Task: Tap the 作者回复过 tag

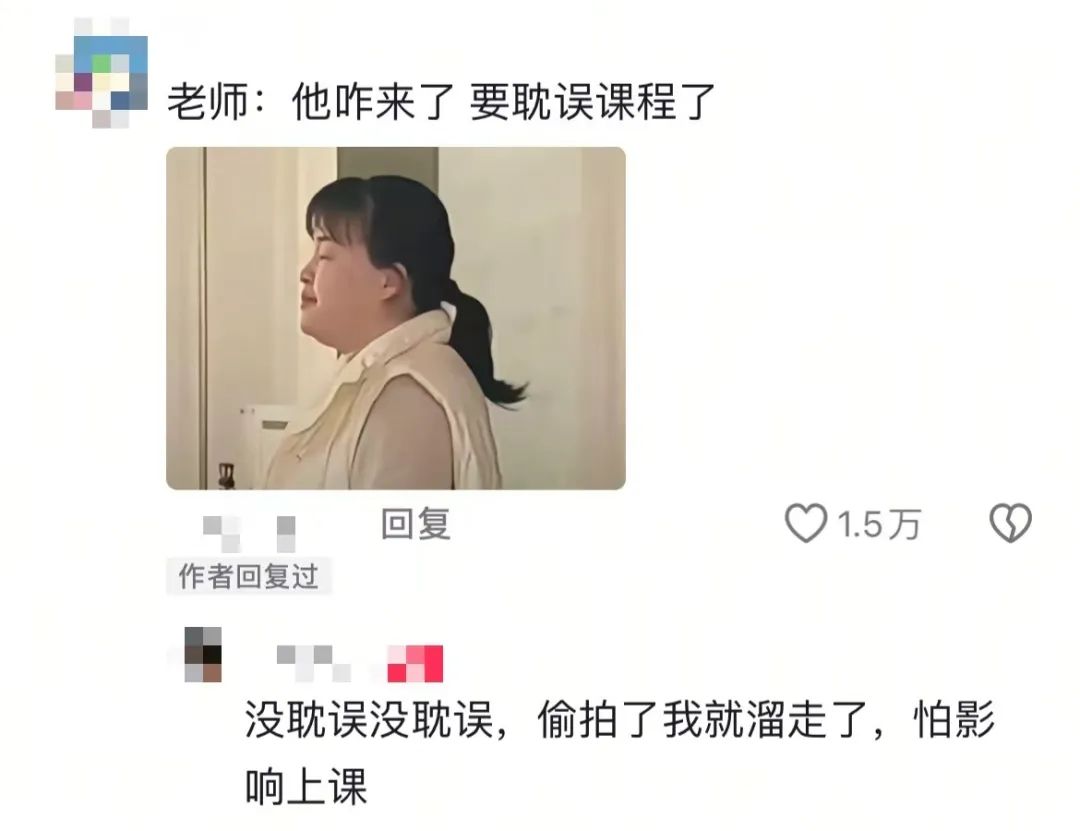Action: 249,577
